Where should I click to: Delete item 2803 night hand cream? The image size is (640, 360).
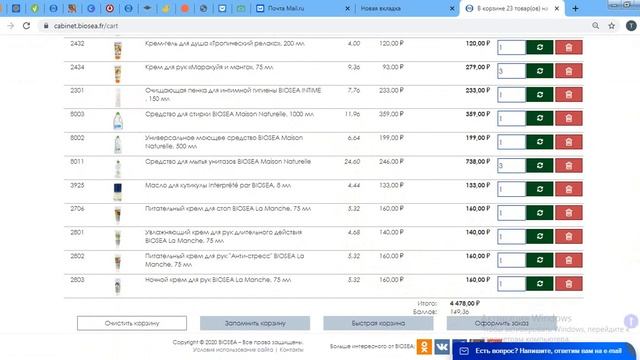(569, 284)
